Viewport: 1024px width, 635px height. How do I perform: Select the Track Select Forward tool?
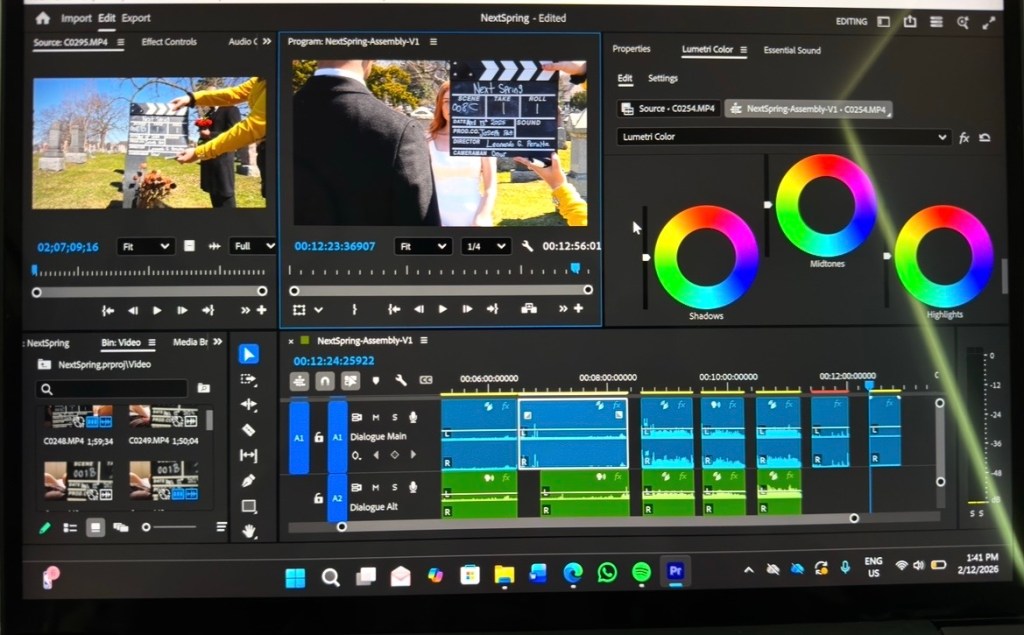click(249, 380)
